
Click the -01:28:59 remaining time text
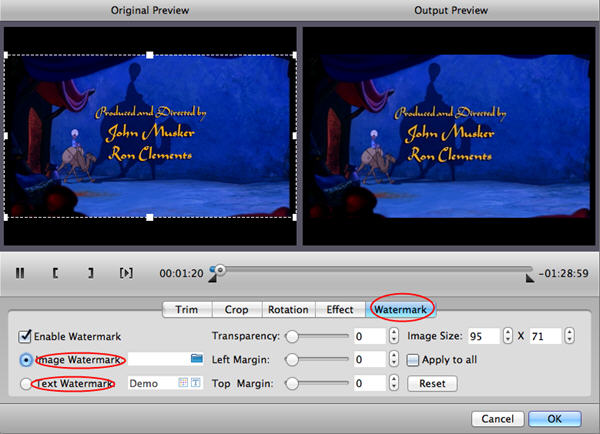tap(564, 273)
